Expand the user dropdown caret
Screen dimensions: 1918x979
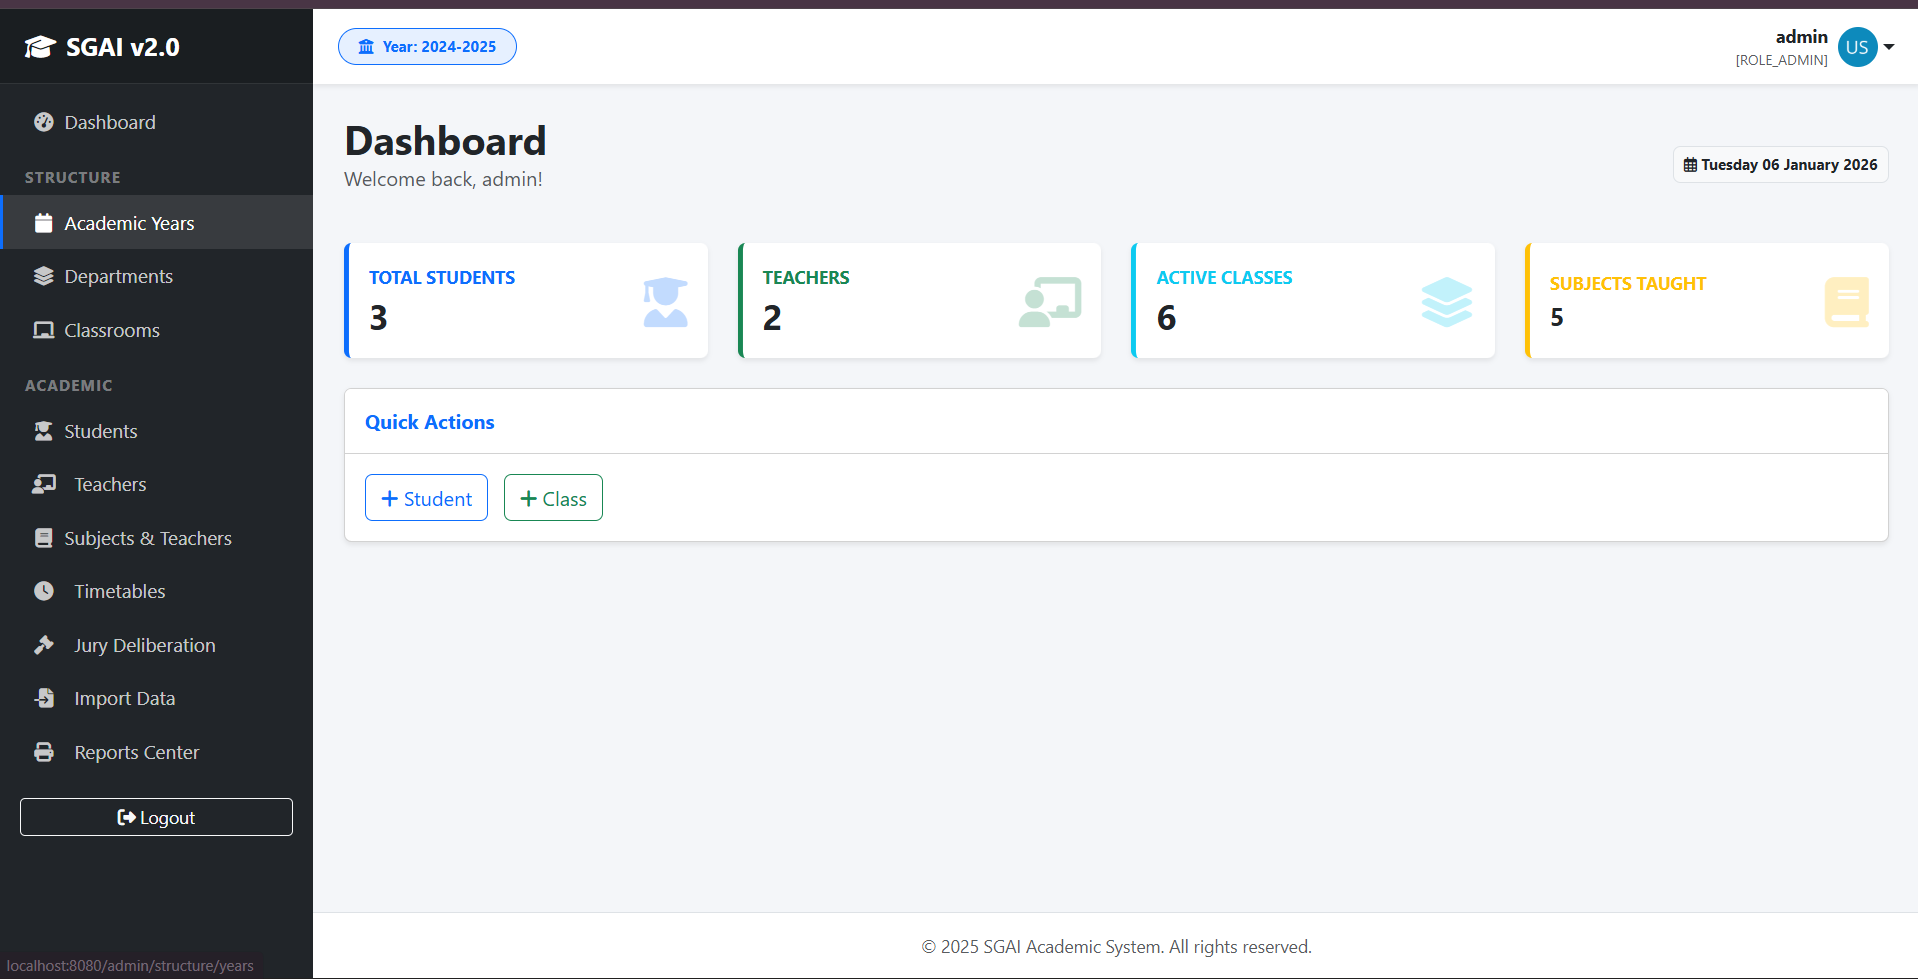pos(1889,47)
